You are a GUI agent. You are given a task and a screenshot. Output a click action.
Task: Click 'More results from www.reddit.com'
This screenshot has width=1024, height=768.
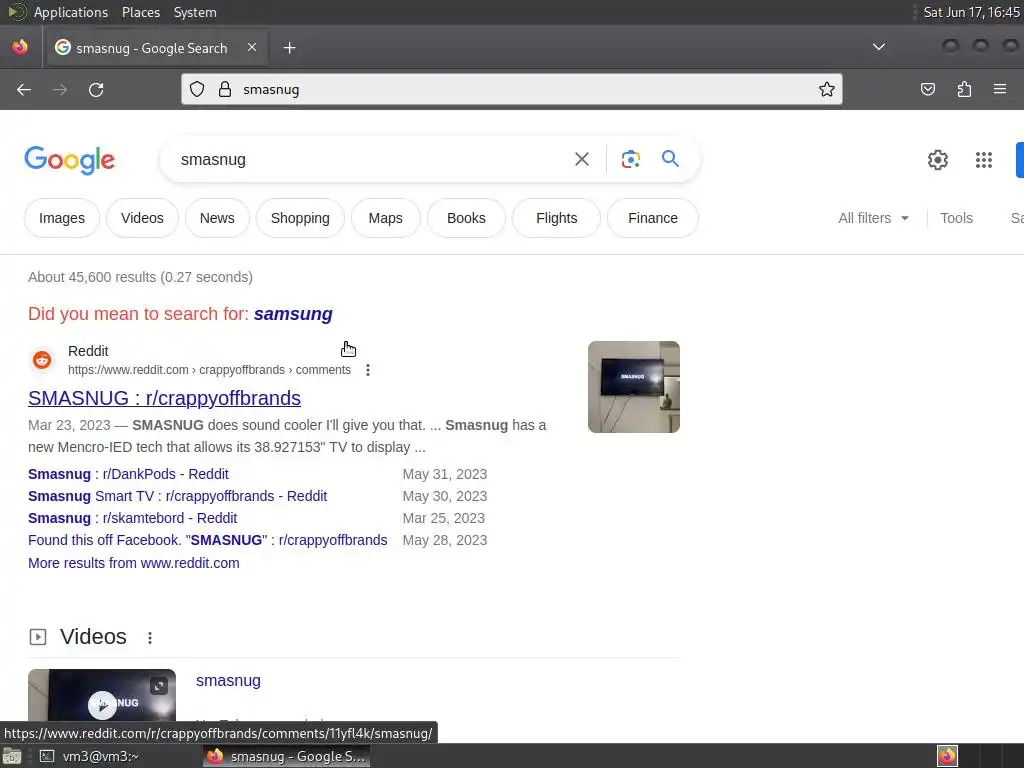click(134, 563)
